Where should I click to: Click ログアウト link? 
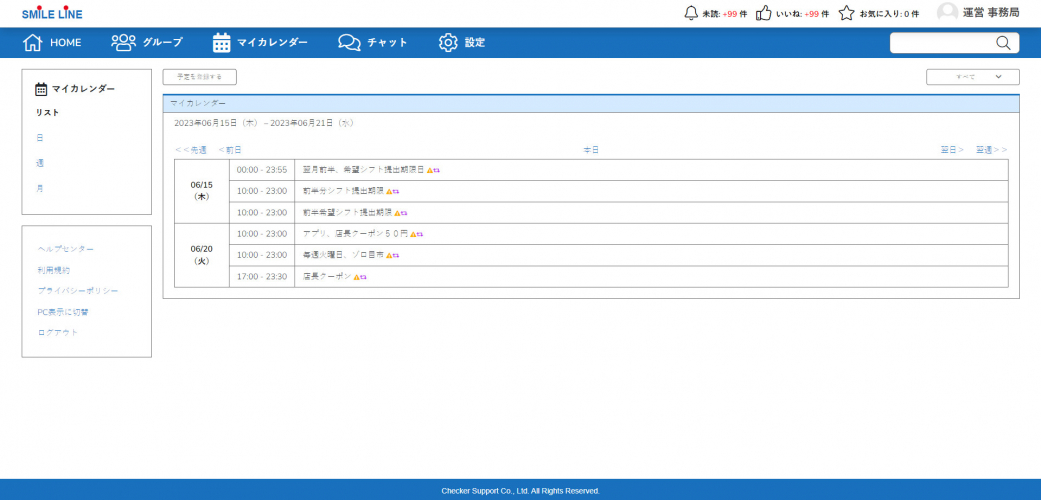click(58, 333)
